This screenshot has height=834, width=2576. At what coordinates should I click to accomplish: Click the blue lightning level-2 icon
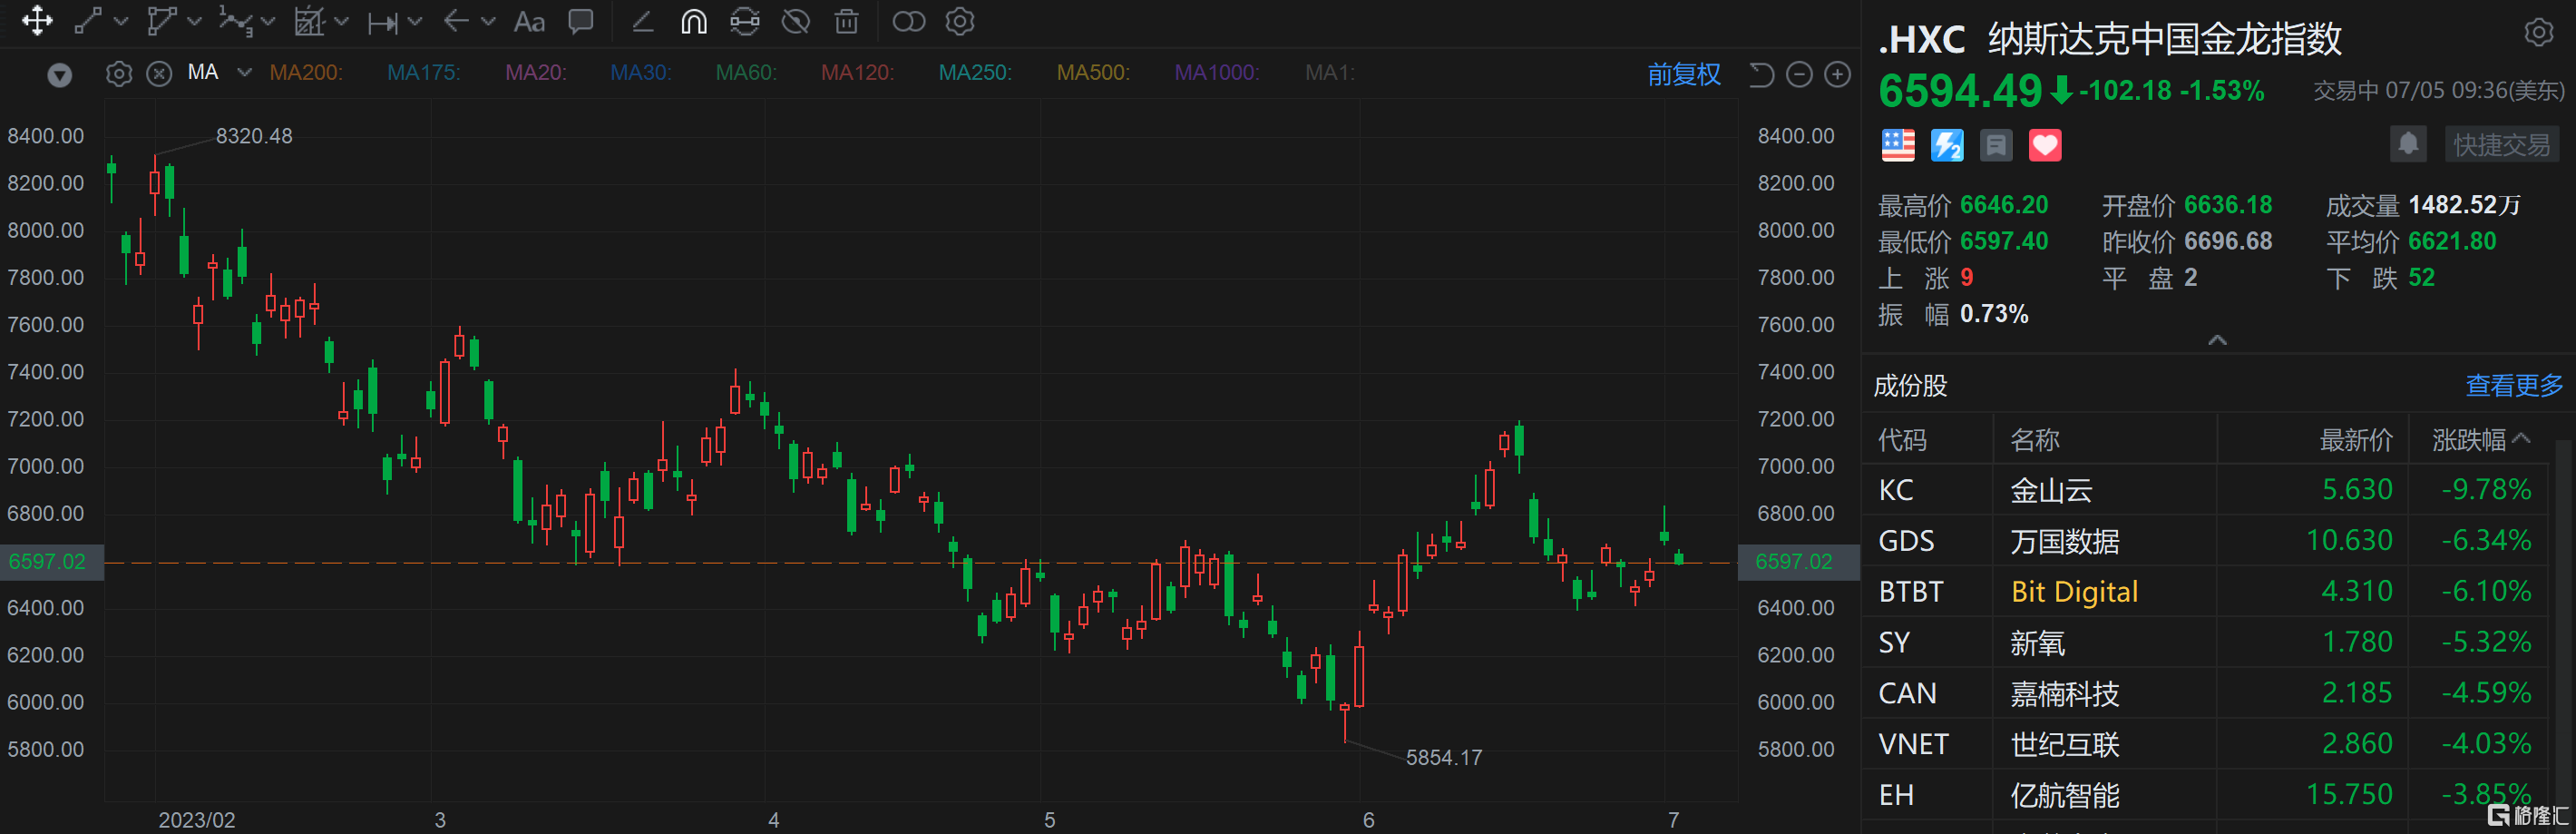[1947, 145]
